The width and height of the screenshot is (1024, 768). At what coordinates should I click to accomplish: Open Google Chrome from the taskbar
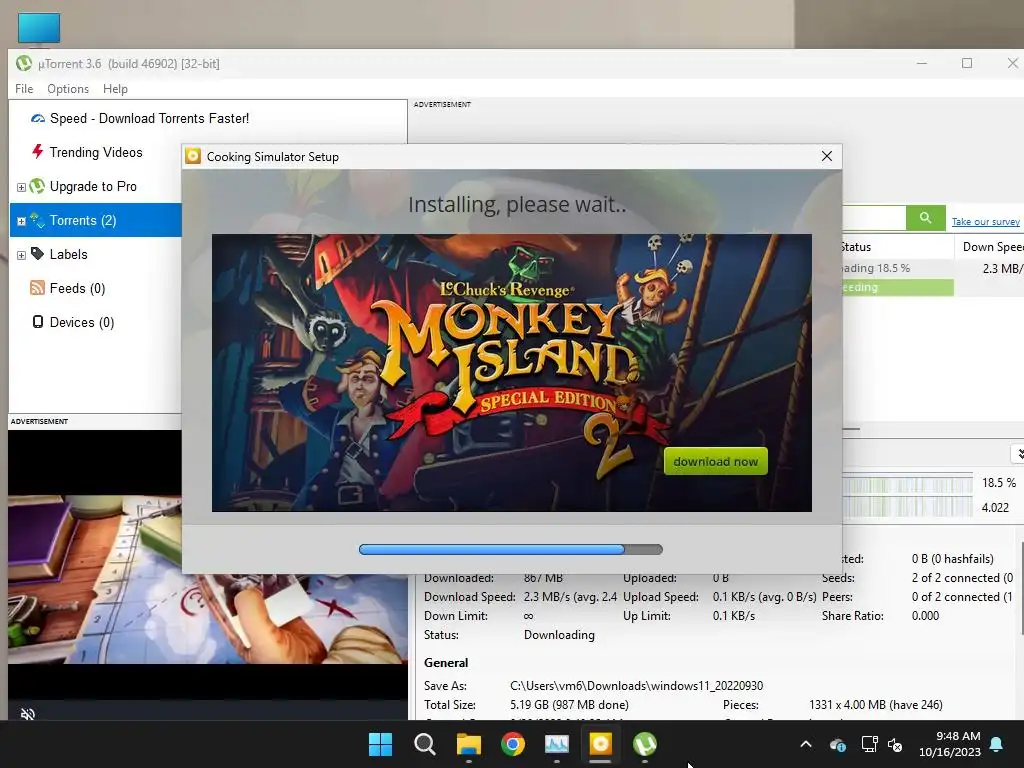tap(513, 744)
